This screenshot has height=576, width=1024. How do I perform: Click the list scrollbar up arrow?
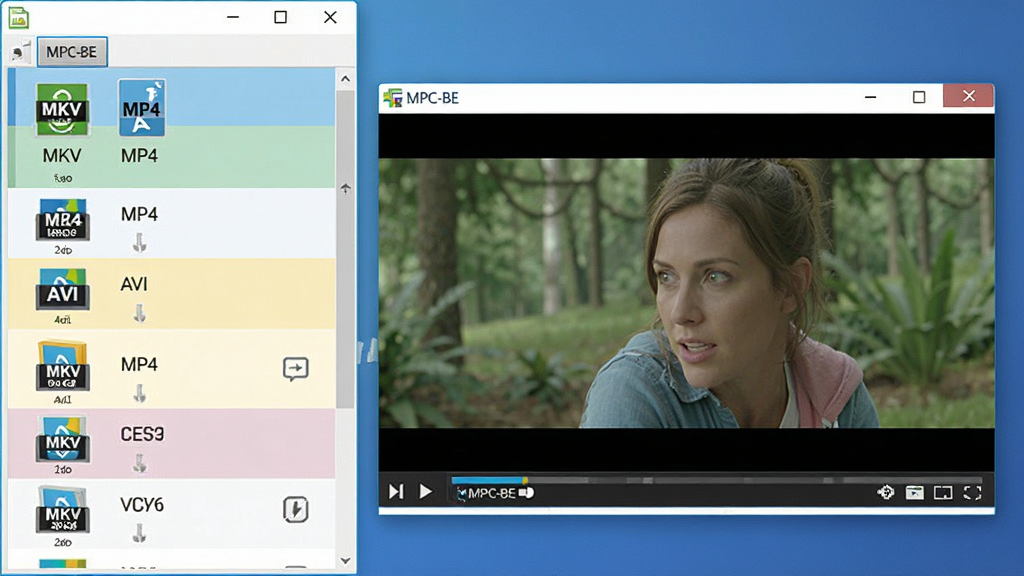(x=345, y=79)
